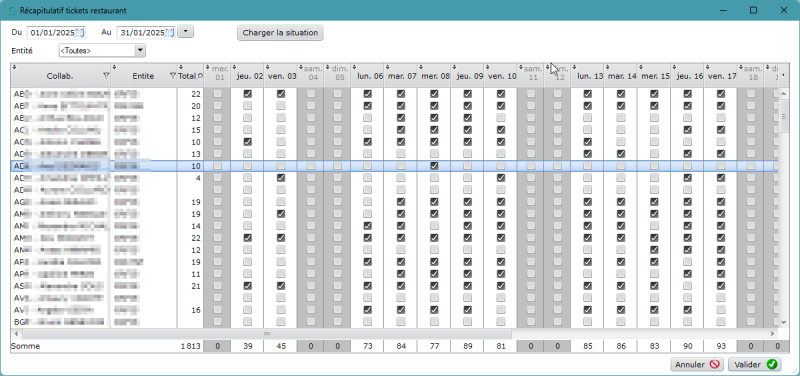
Task: Click the horizontal scrollbar thumb
Action: (x=266, y=334)
